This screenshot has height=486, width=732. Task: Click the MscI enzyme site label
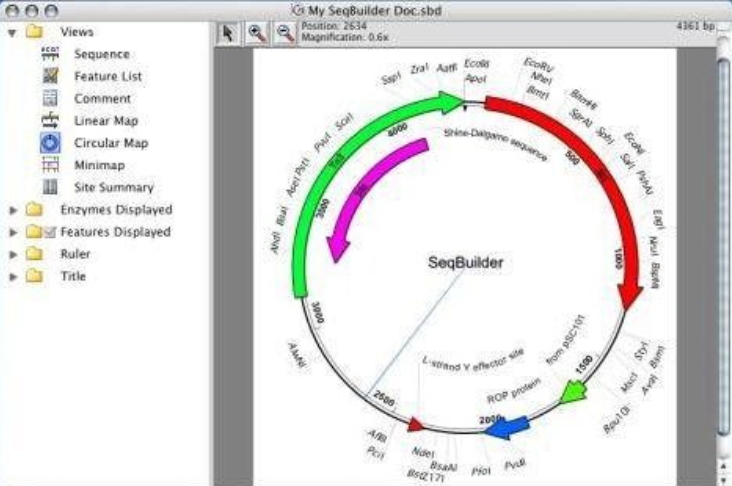pyautogui.click(x=628, y=382)
